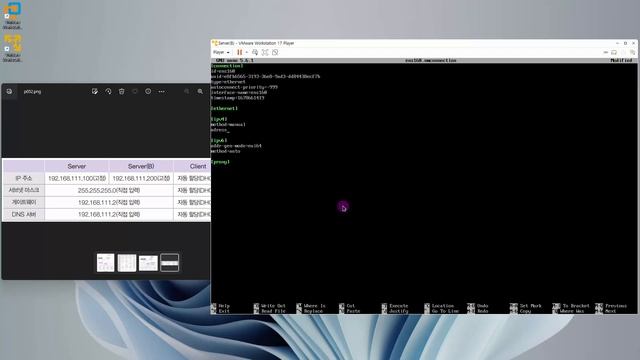Viewport: 640px width, 360px height.
Task: Click the 192.168.111.100 IP cell
Action: coord(77,178)
